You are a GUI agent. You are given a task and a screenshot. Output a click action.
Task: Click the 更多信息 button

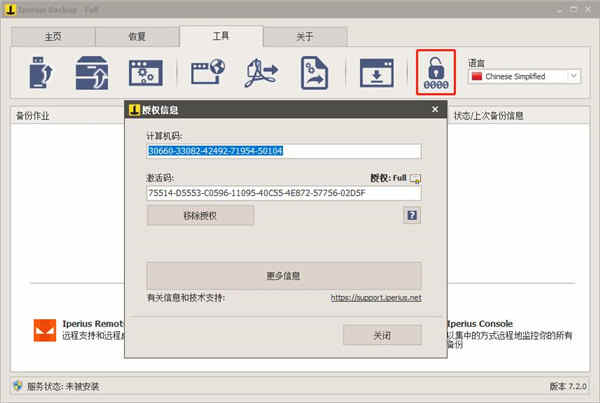point(284,276)
